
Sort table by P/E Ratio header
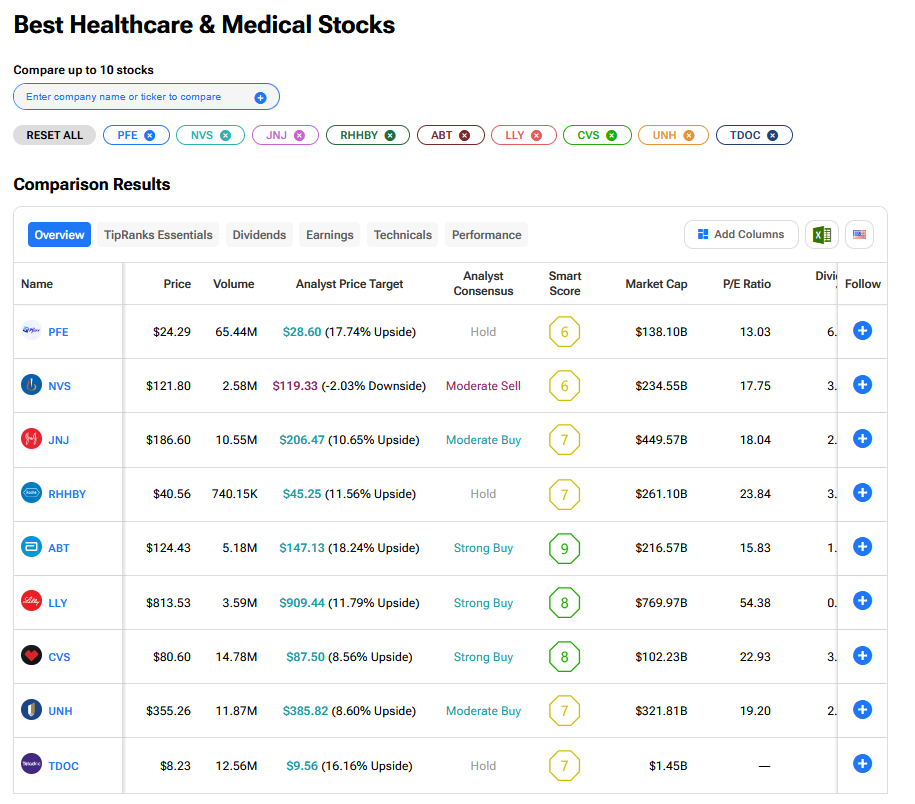coord(746,284)
